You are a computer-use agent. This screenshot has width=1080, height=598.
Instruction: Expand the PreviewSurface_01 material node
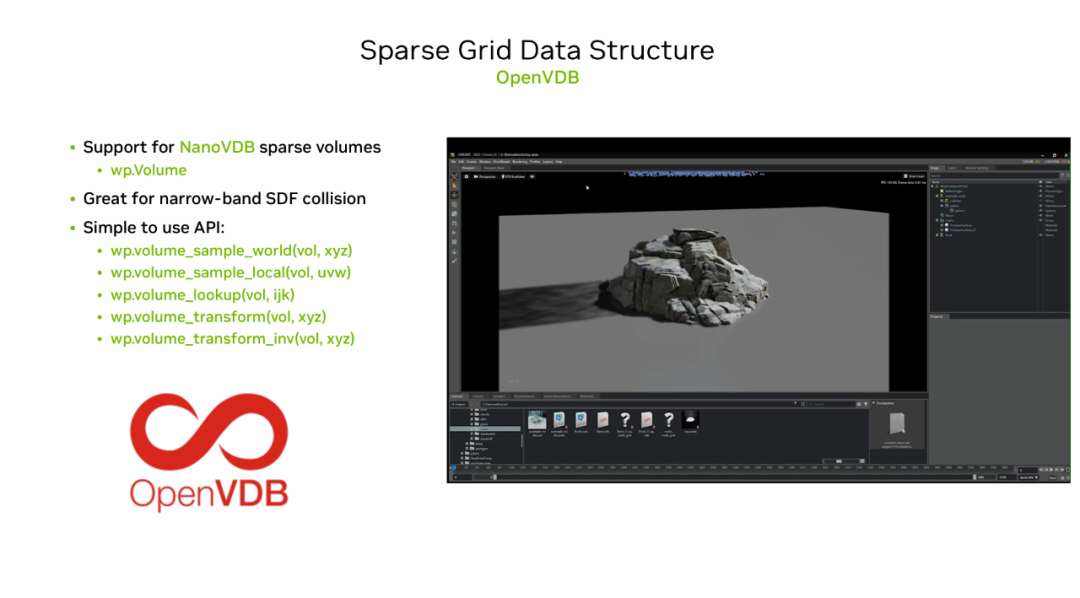pos(942,230)
